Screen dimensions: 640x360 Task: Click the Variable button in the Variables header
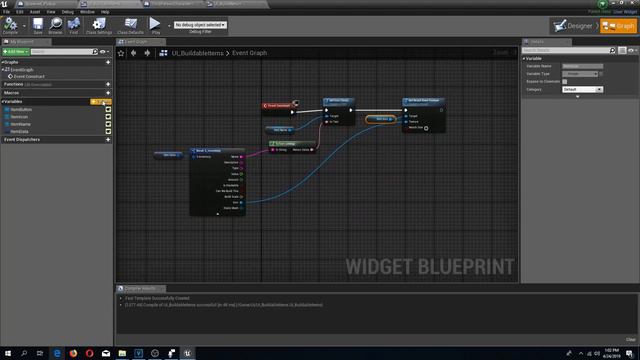pos(100,102)
